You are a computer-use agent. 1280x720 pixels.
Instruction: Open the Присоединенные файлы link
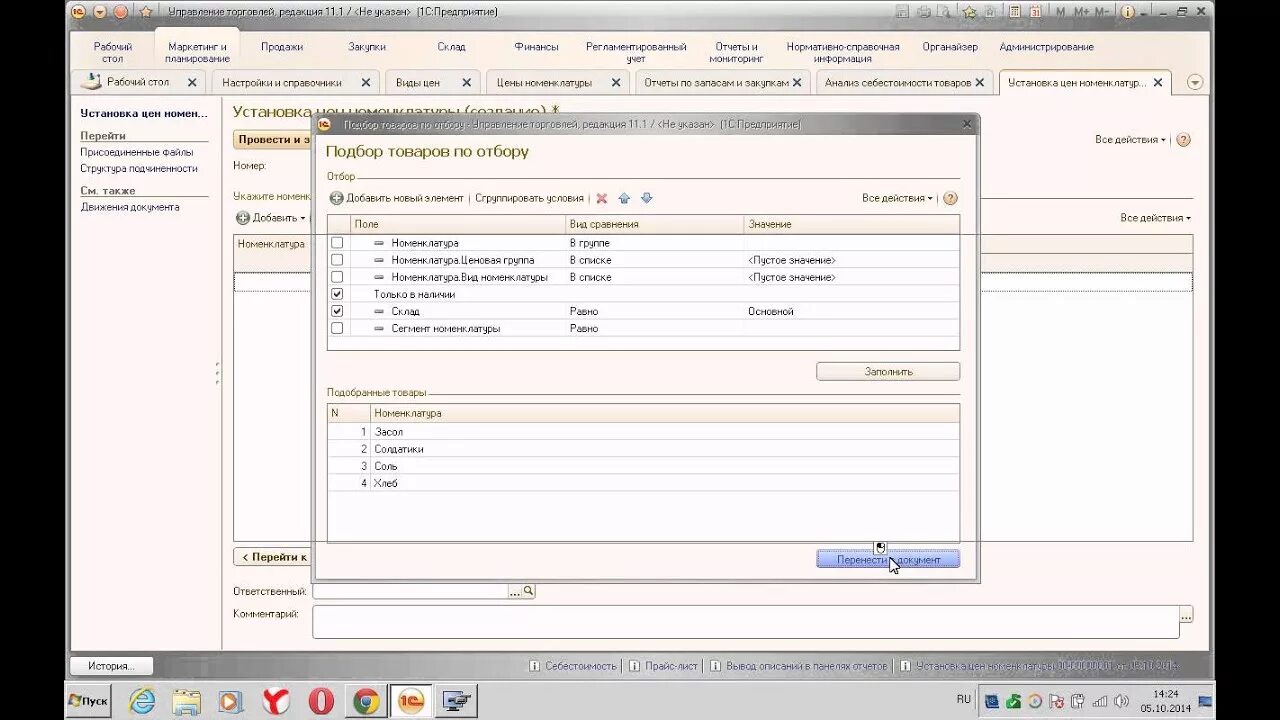pyautogui.click(x=137, y=152)
